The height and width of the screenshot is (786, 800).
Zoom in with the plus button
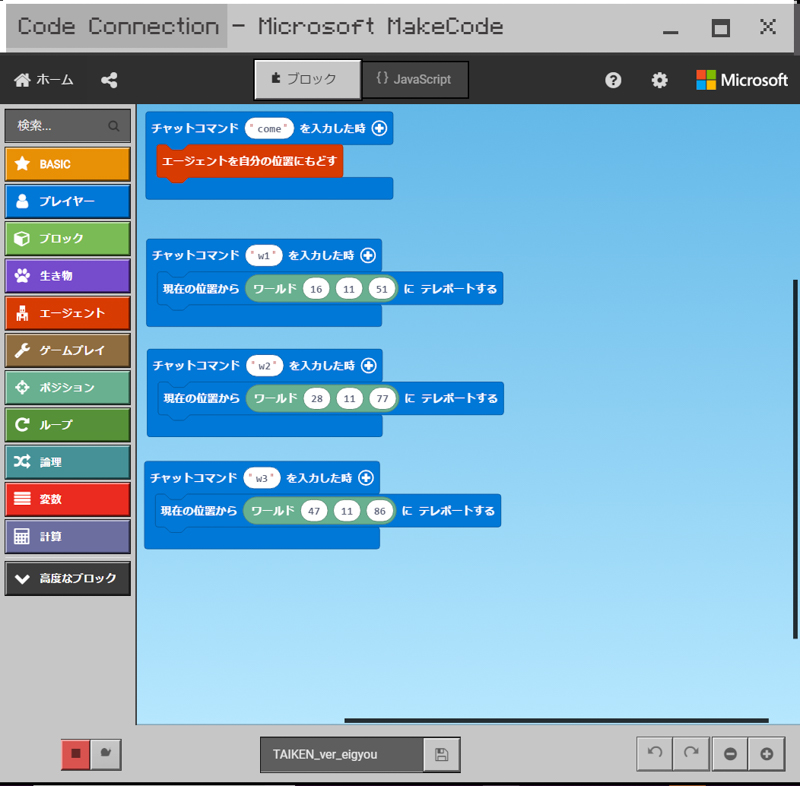coord(766,753)
